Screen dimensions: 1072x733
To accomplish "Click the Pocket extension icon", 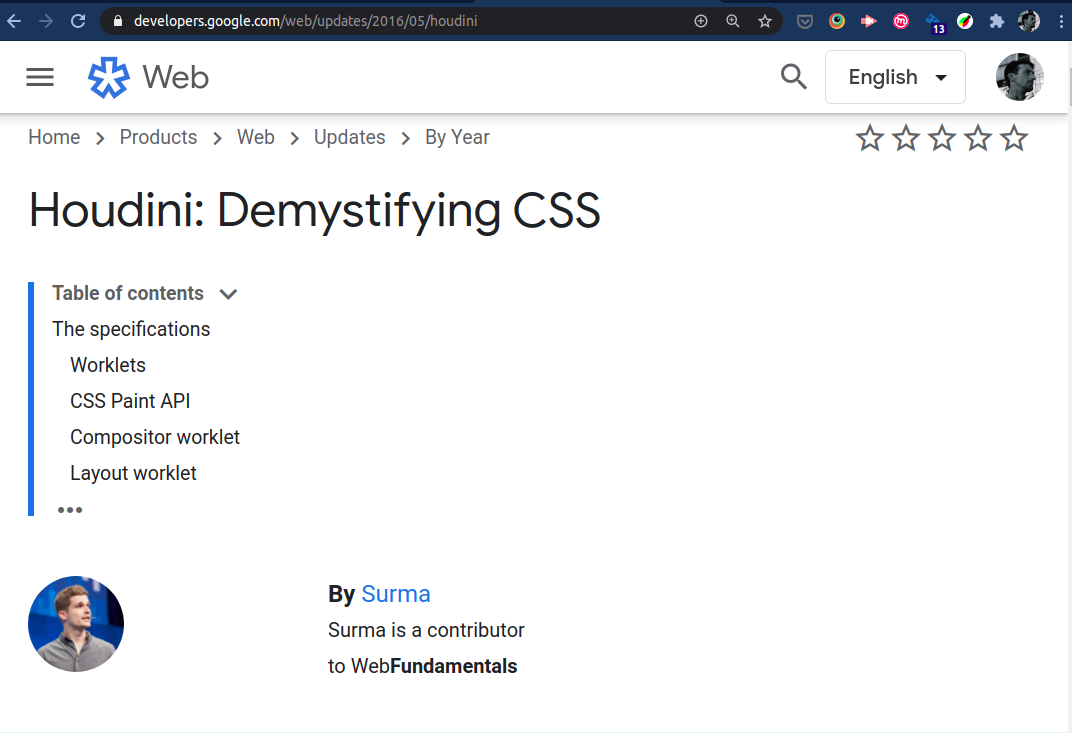I will click(805, 22).
